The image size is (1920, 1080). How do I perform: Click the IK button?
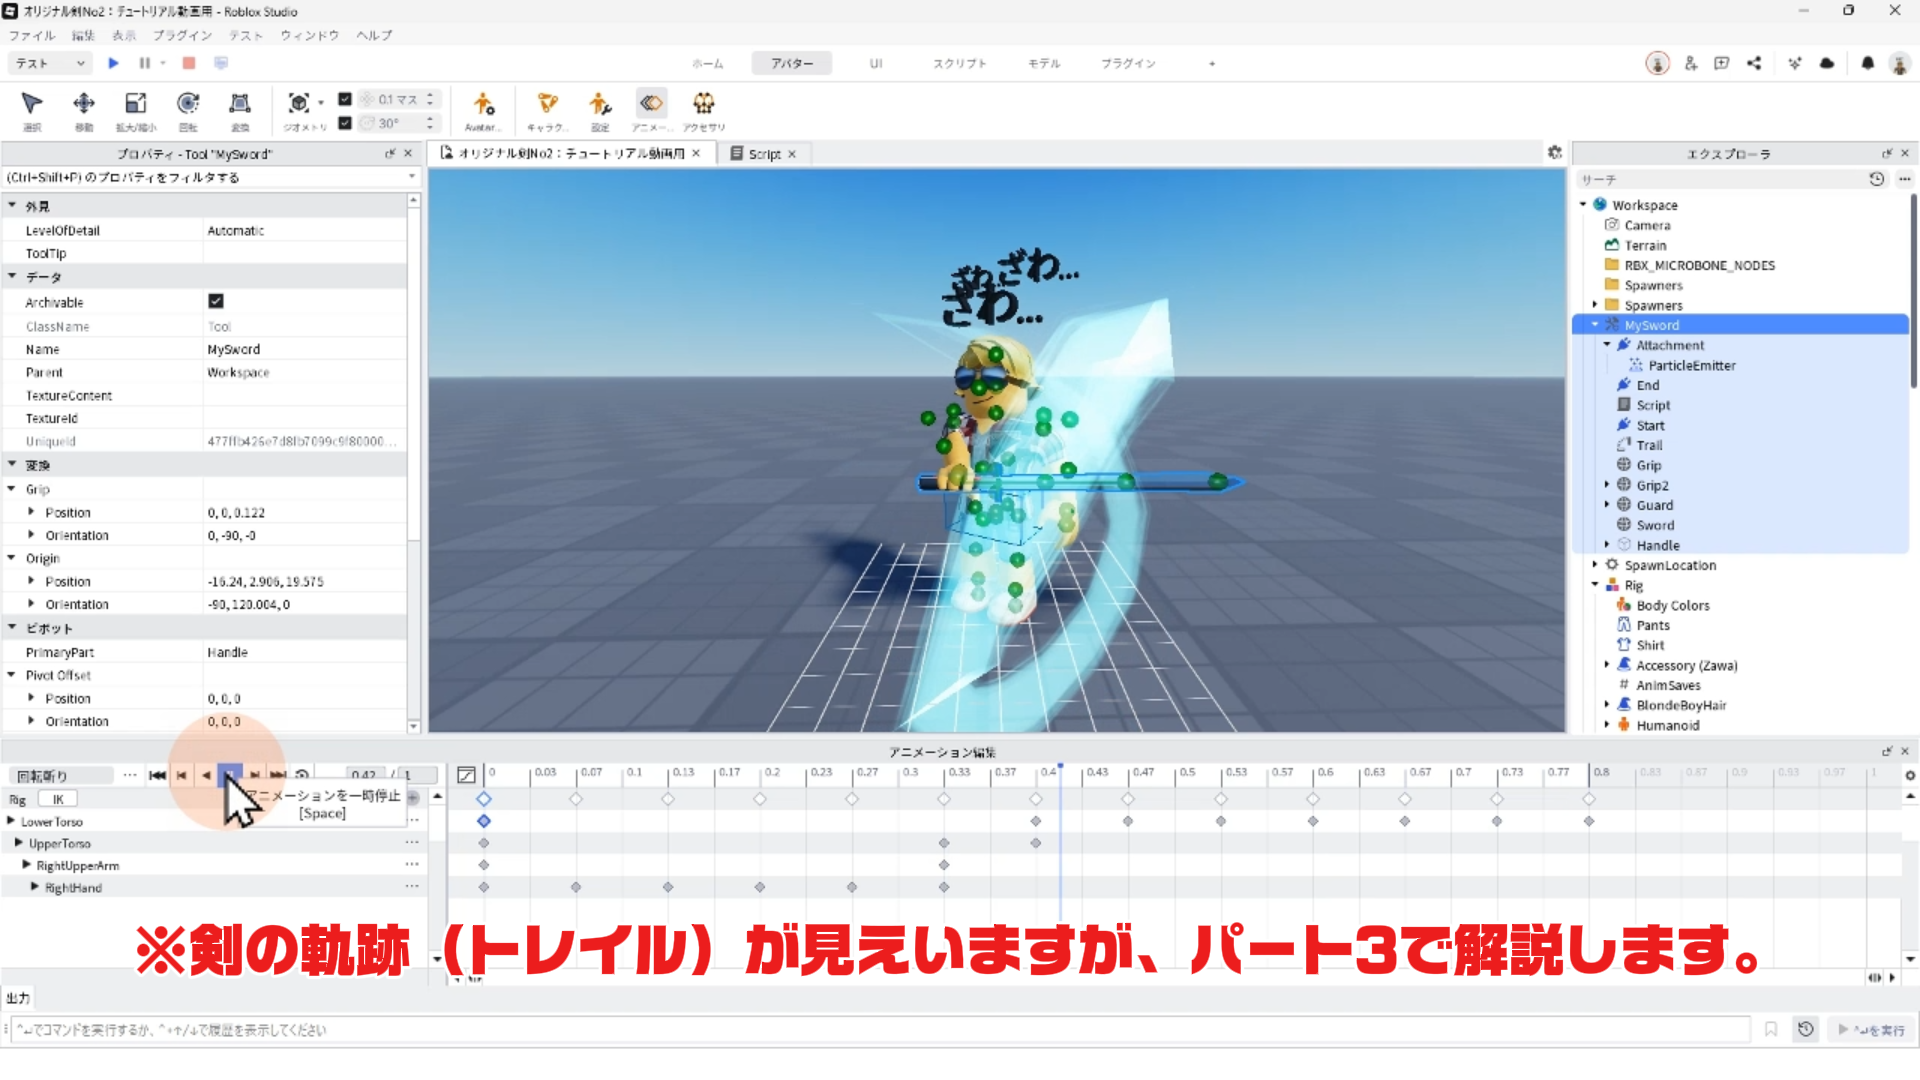pyautogui.click(x=58, y=799)
